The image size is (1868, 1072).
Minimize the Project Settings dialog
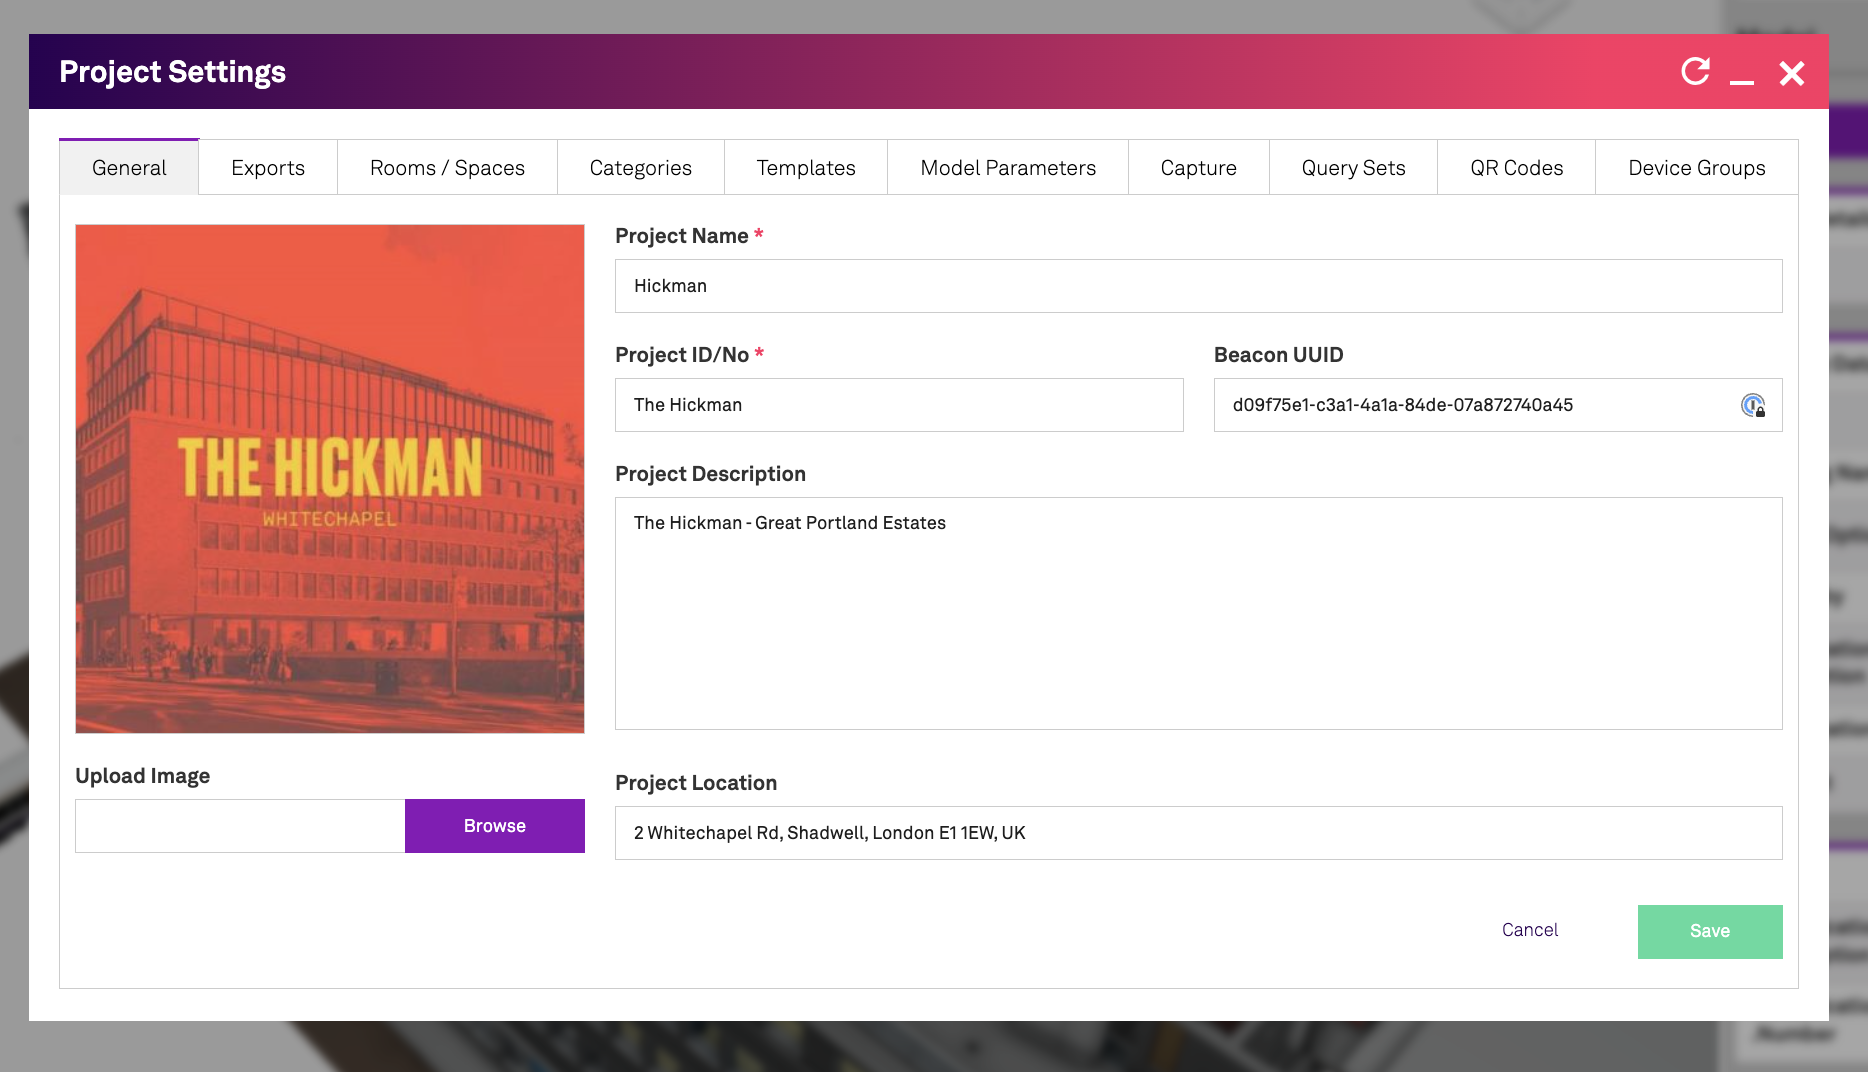1742,74
